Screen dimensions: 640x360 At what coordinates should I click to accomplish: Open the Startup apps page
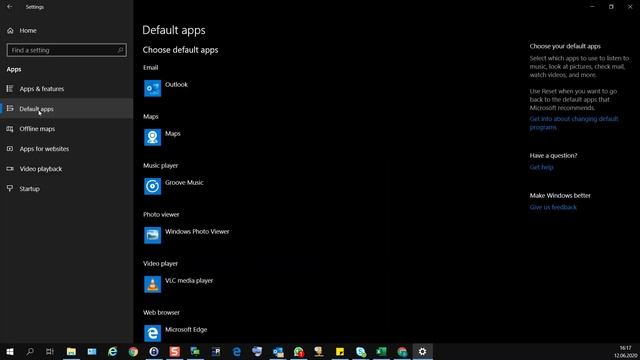coord(67,189)
